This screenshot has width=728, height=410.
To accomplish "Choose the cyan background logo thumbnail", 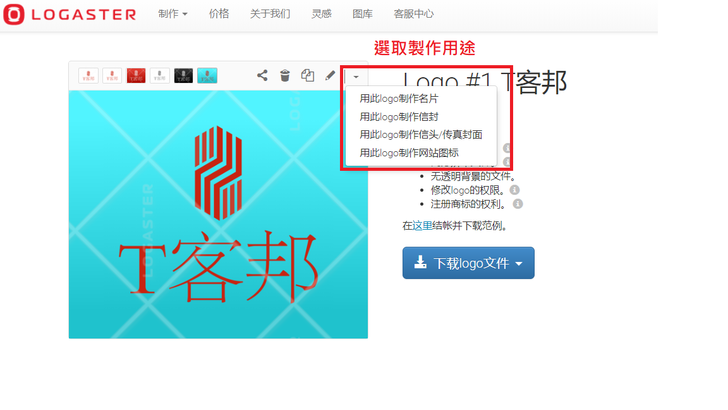I will [x=207, y=75].
